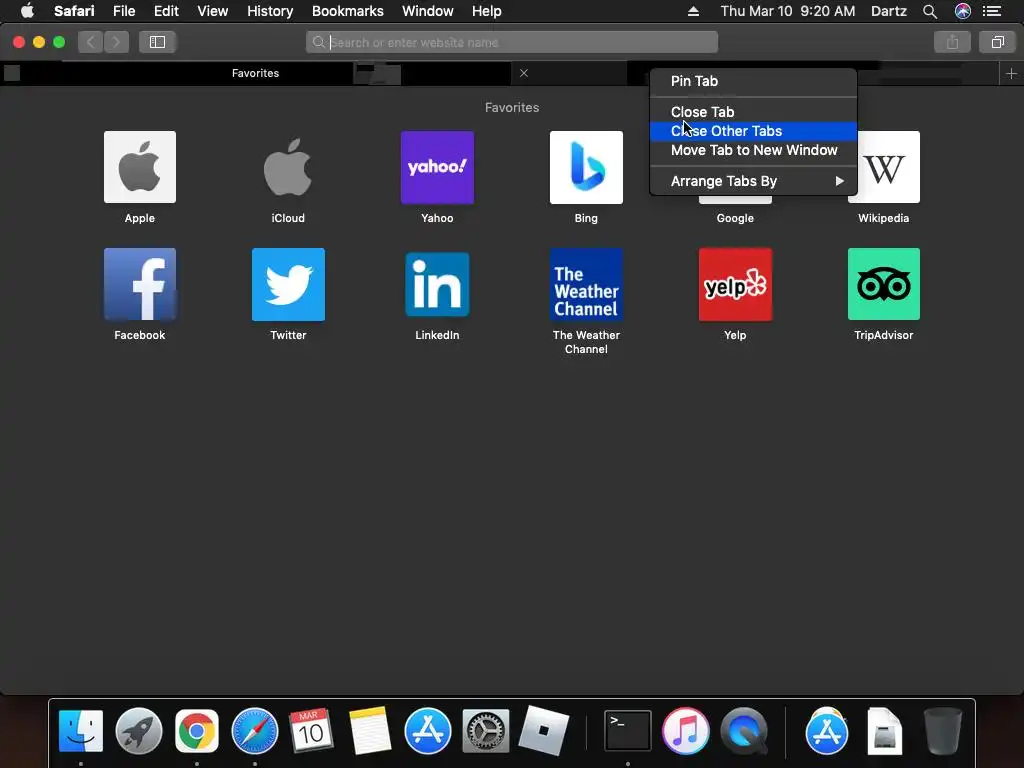Click the Share toolbar button

(x=953, y=42)
